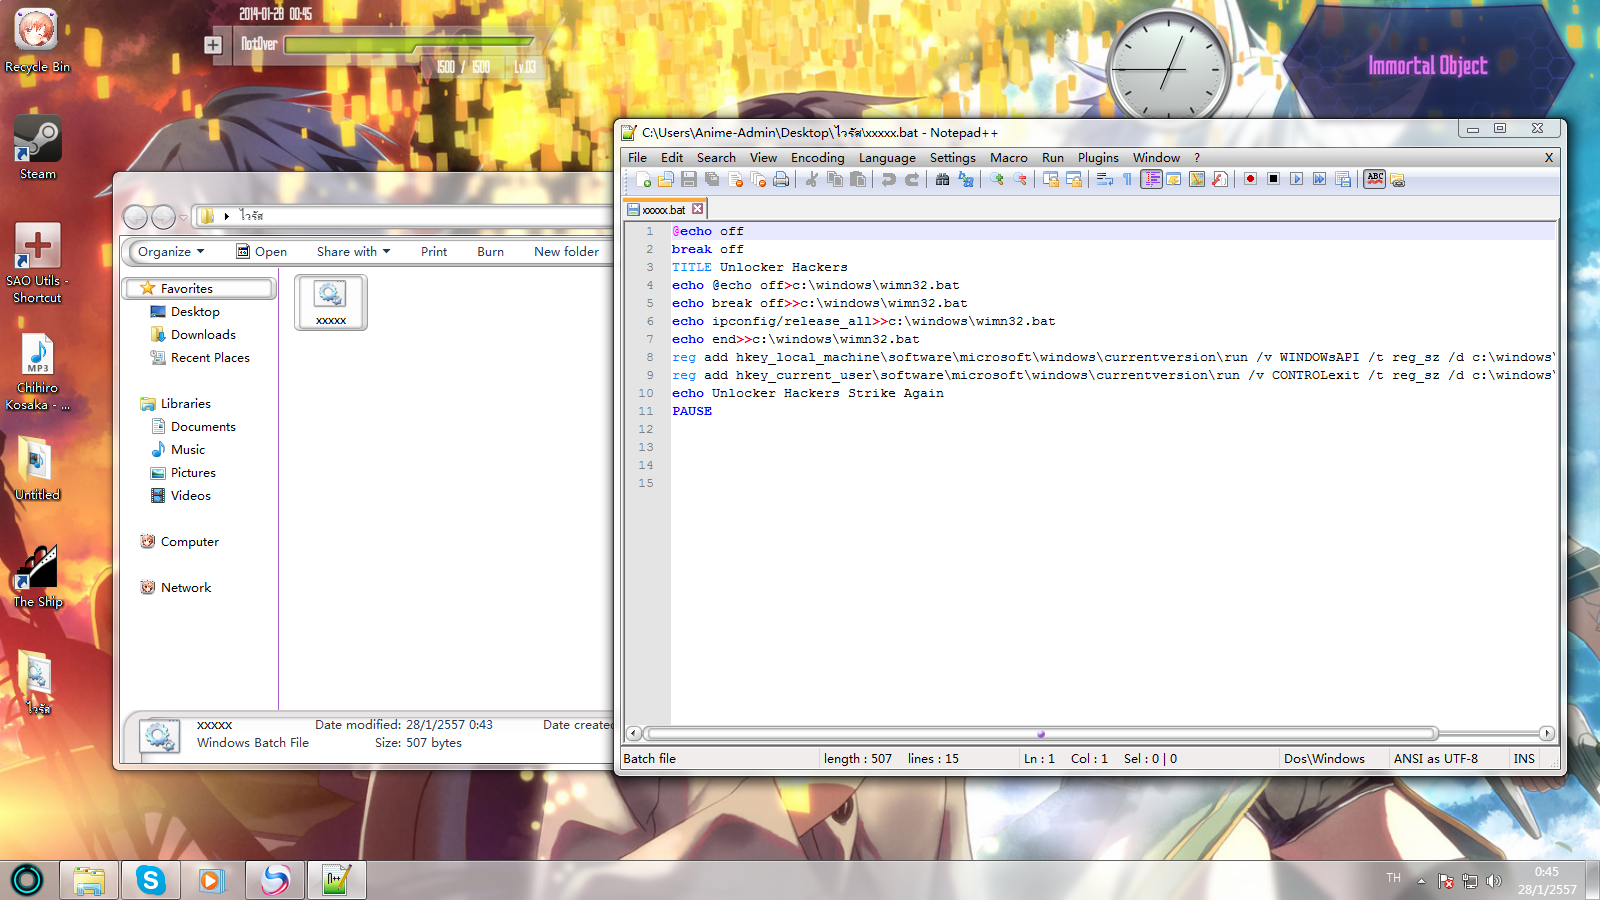
Task: Toggle the ABC spell check button
Action: (x=1375, y=180)
